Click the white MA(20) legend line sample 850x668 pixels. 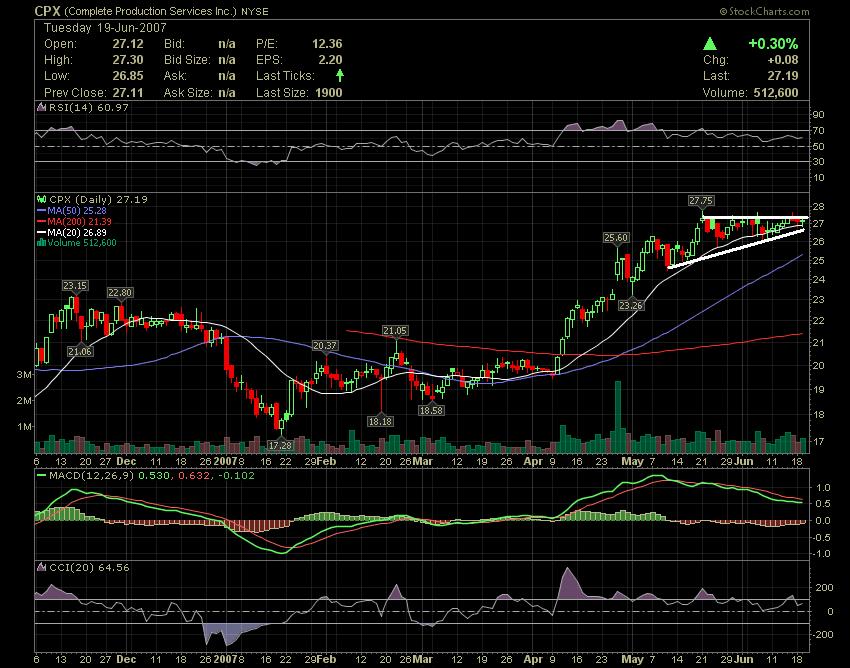point(42,232)
